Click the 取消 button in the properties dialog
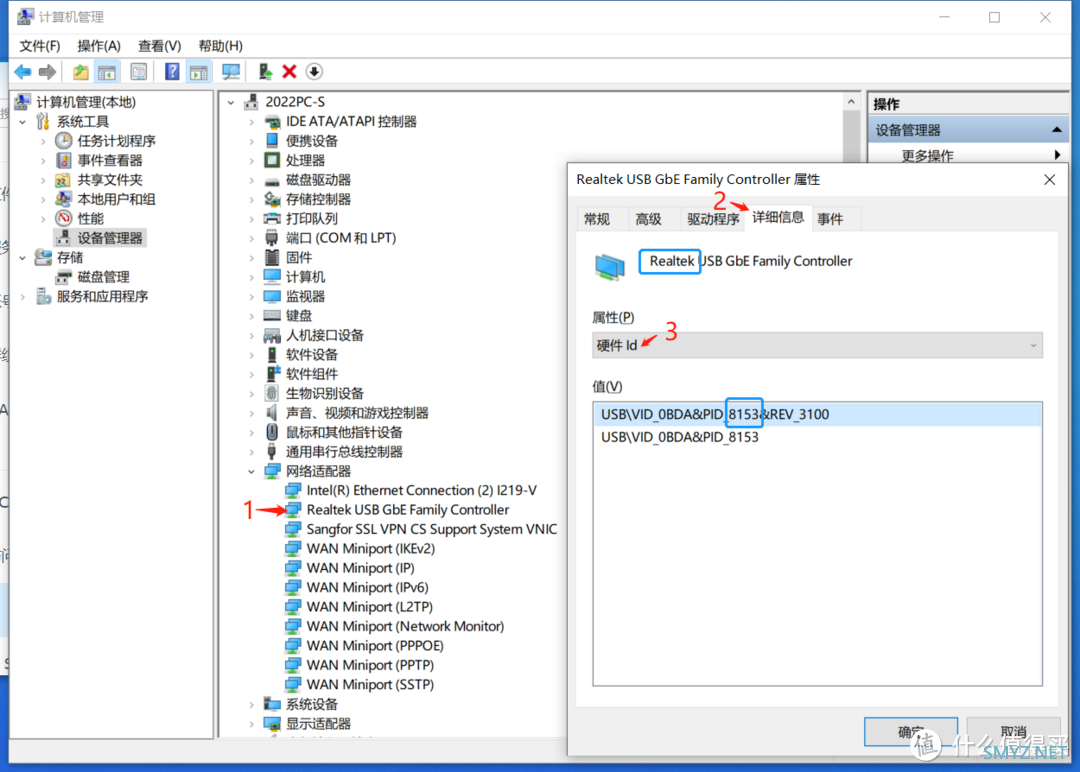Viewport: 1080px width, 772px height. [x=1013, y=731]
